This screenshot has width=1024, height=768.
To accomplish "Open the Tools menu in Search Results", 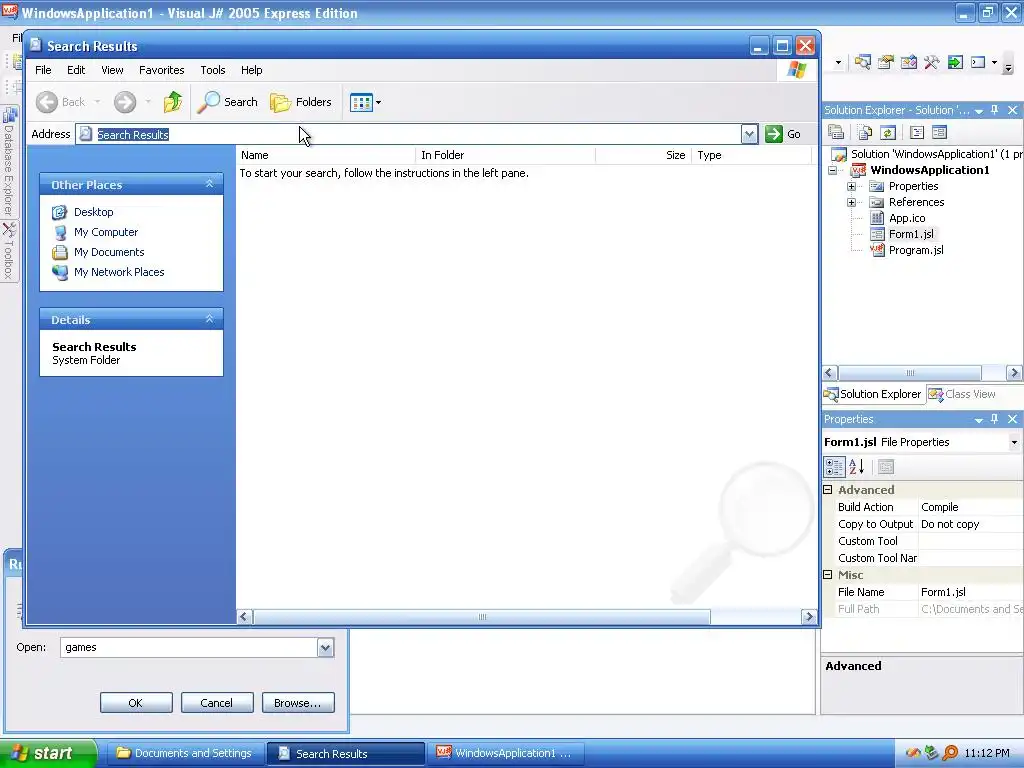I will click(213, 70).
